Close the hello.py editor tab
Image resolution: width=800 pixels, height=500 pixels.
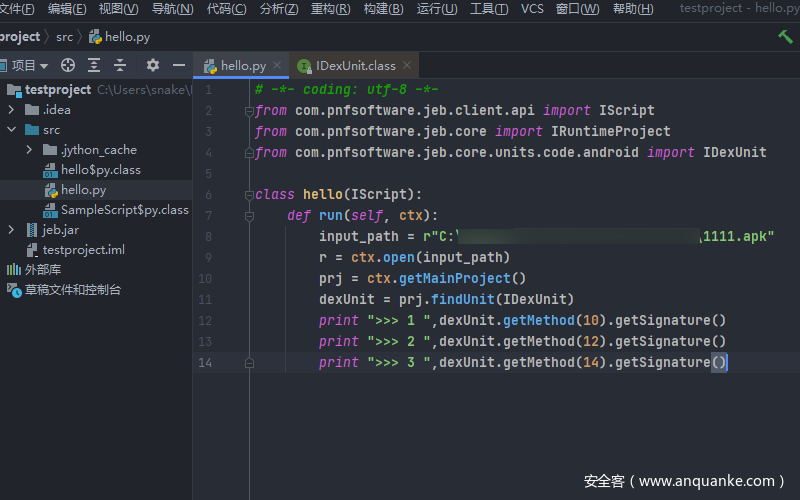[279, 66]
